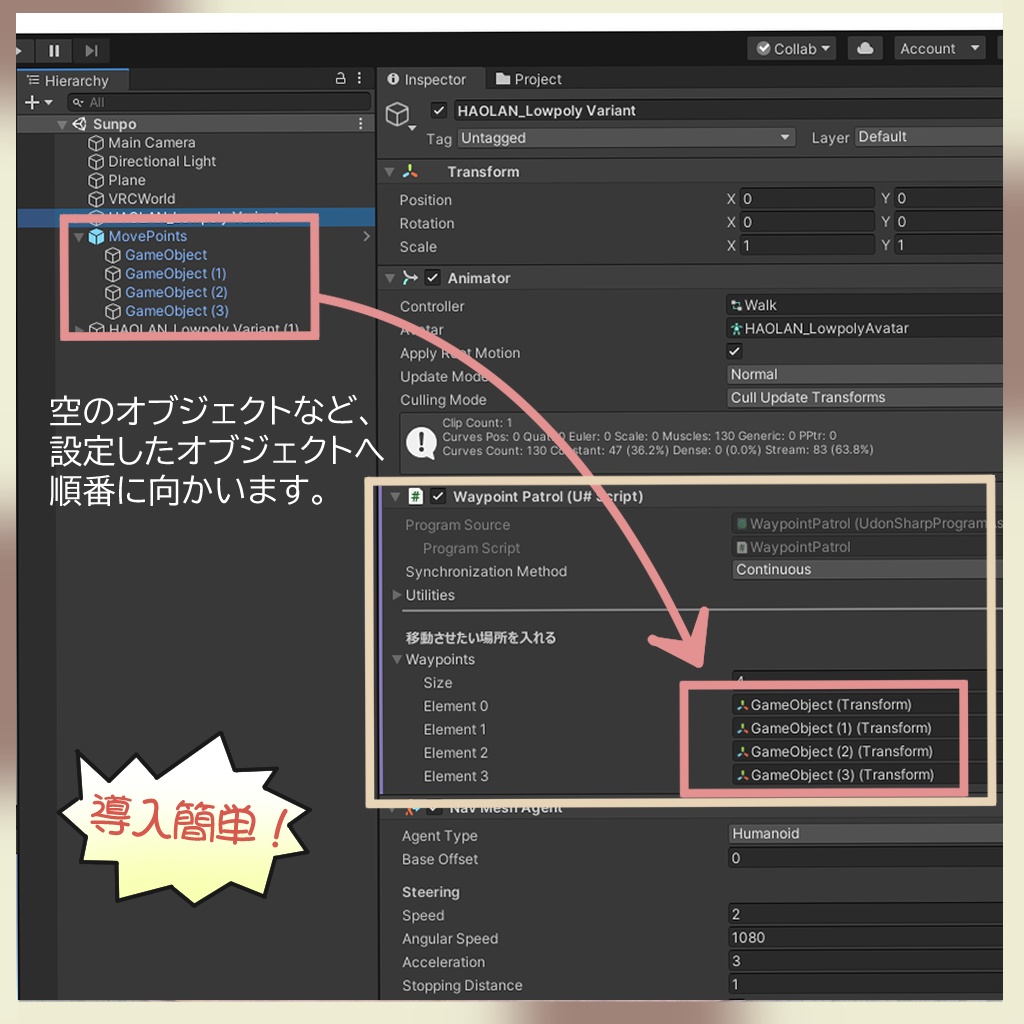Screen dimensions: 1024x1024
Task: Click the Walk controller field
Action: 865,305
